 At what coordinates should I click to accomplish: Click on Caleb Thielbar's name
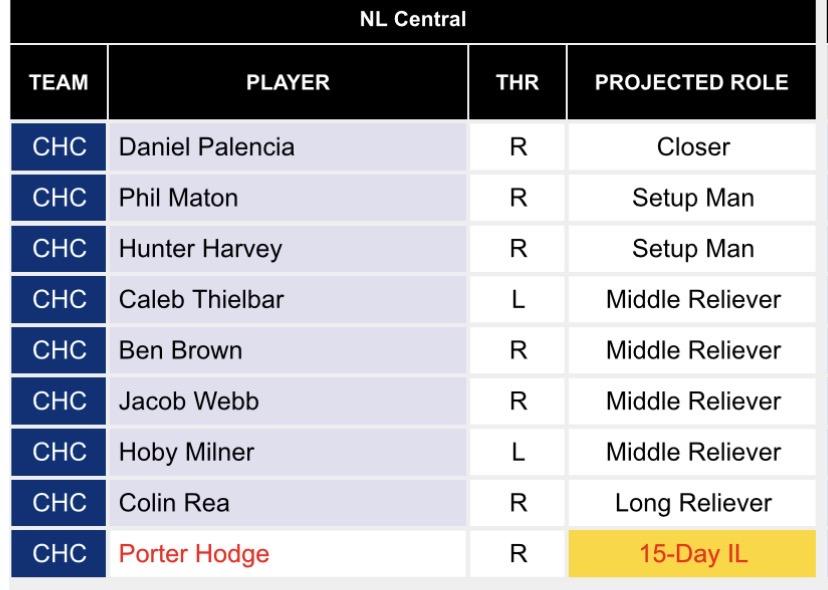pos(202,299)
